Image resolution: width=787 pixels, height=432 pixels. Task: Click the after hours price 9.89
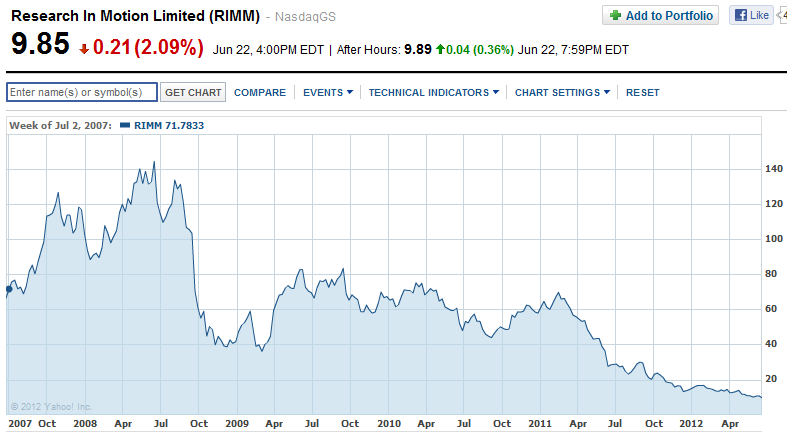point(418,49)
